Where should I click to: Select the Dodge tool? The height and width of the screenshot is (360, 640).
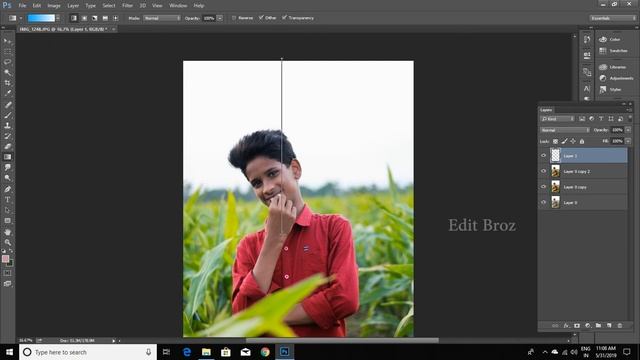coord(7,178)
